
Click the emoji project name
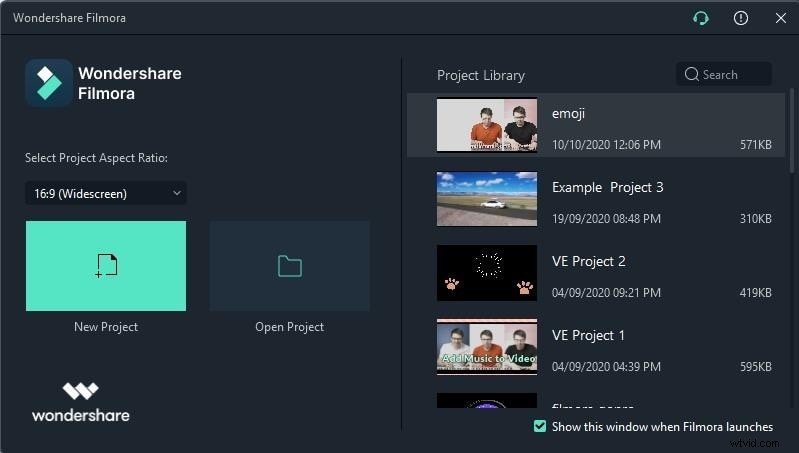click(x=568, y=114)
